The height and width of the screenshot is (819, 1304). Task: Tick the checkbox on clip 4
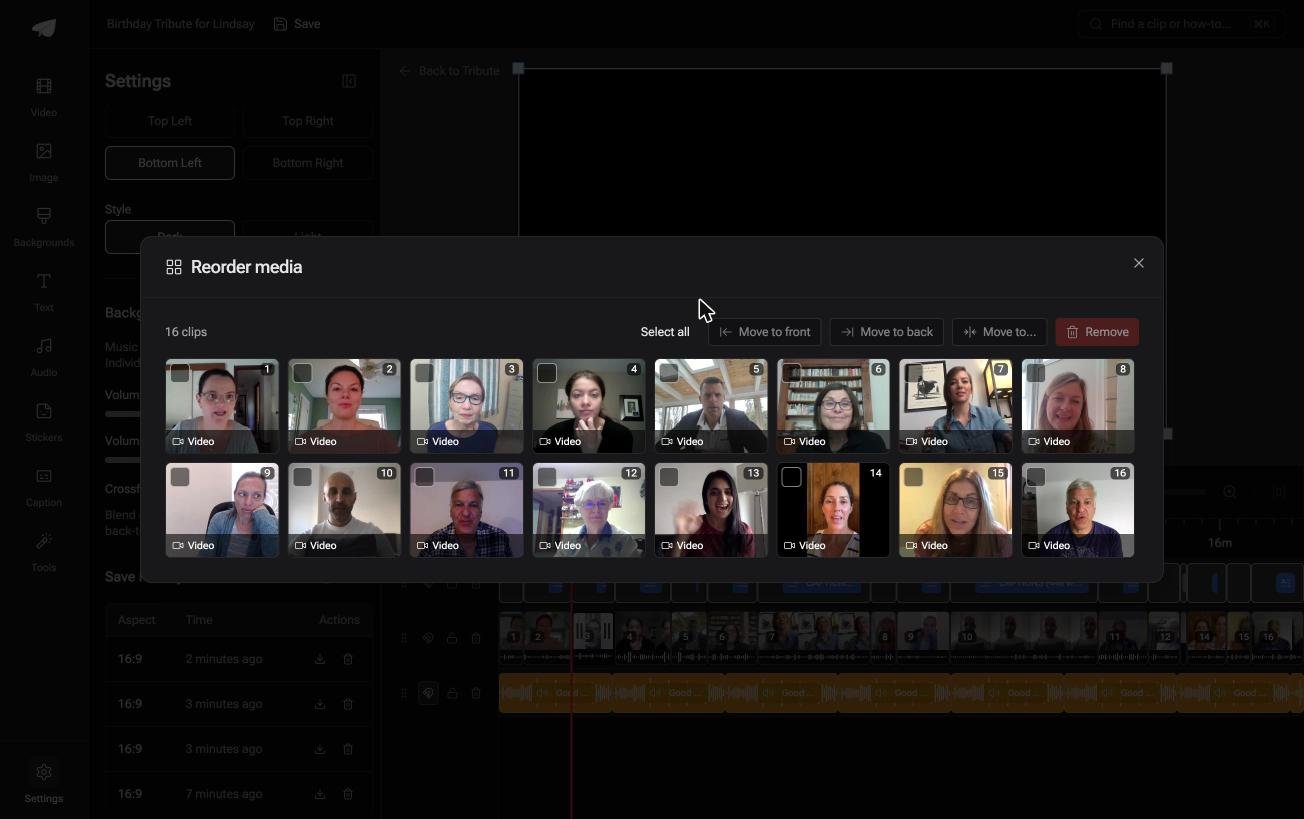pyautogui.click(x=547, y=373)
